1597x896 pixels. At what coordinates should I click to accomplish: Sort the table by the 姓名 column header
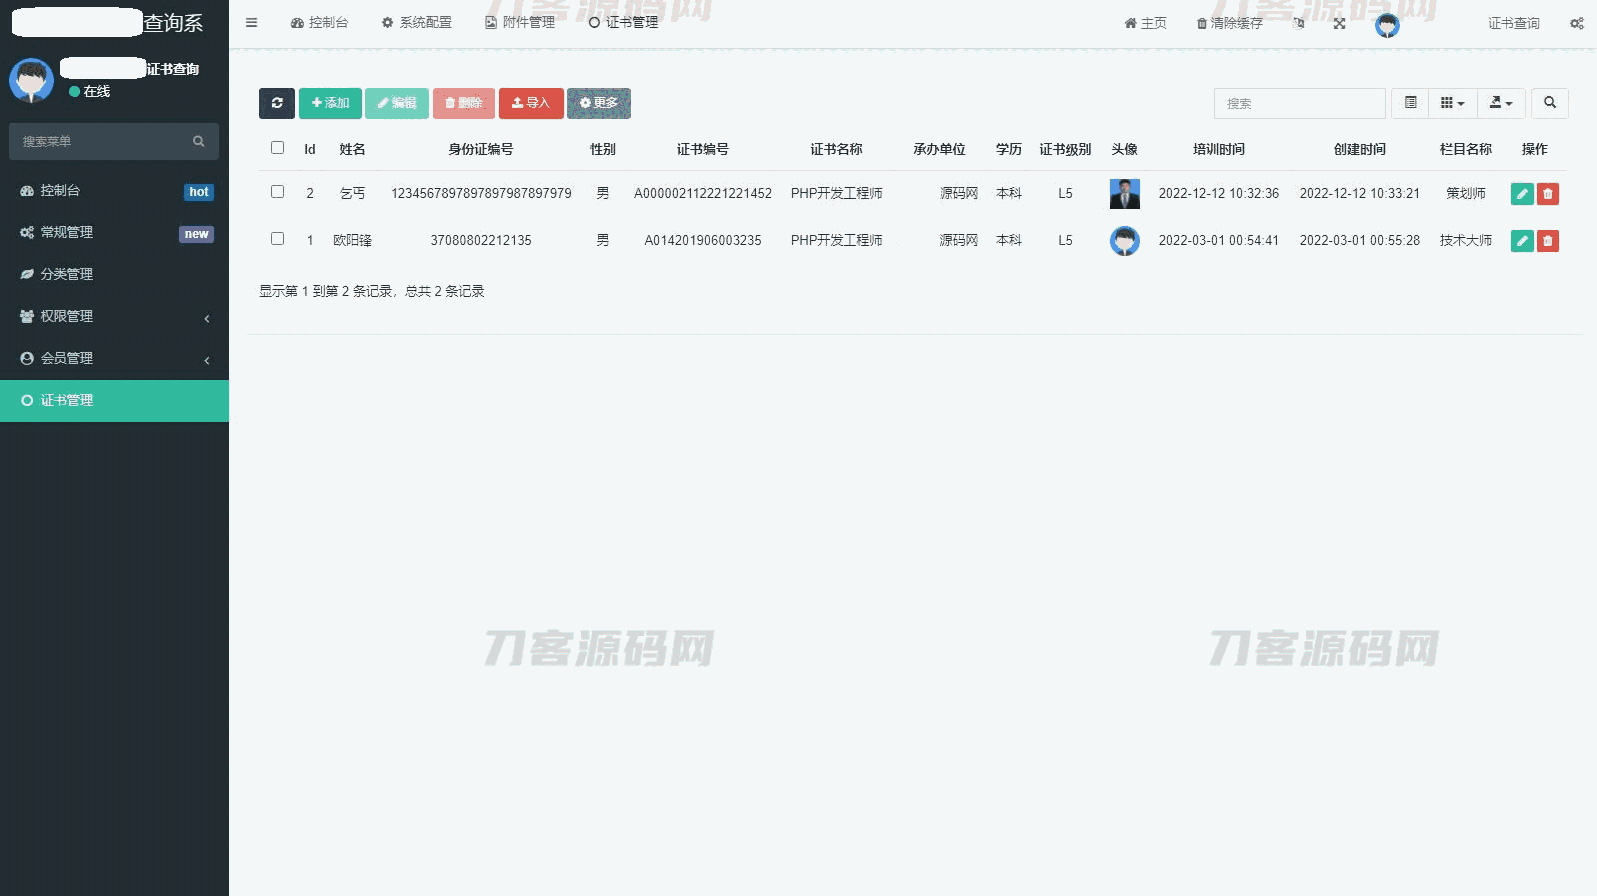coord(352,150)
